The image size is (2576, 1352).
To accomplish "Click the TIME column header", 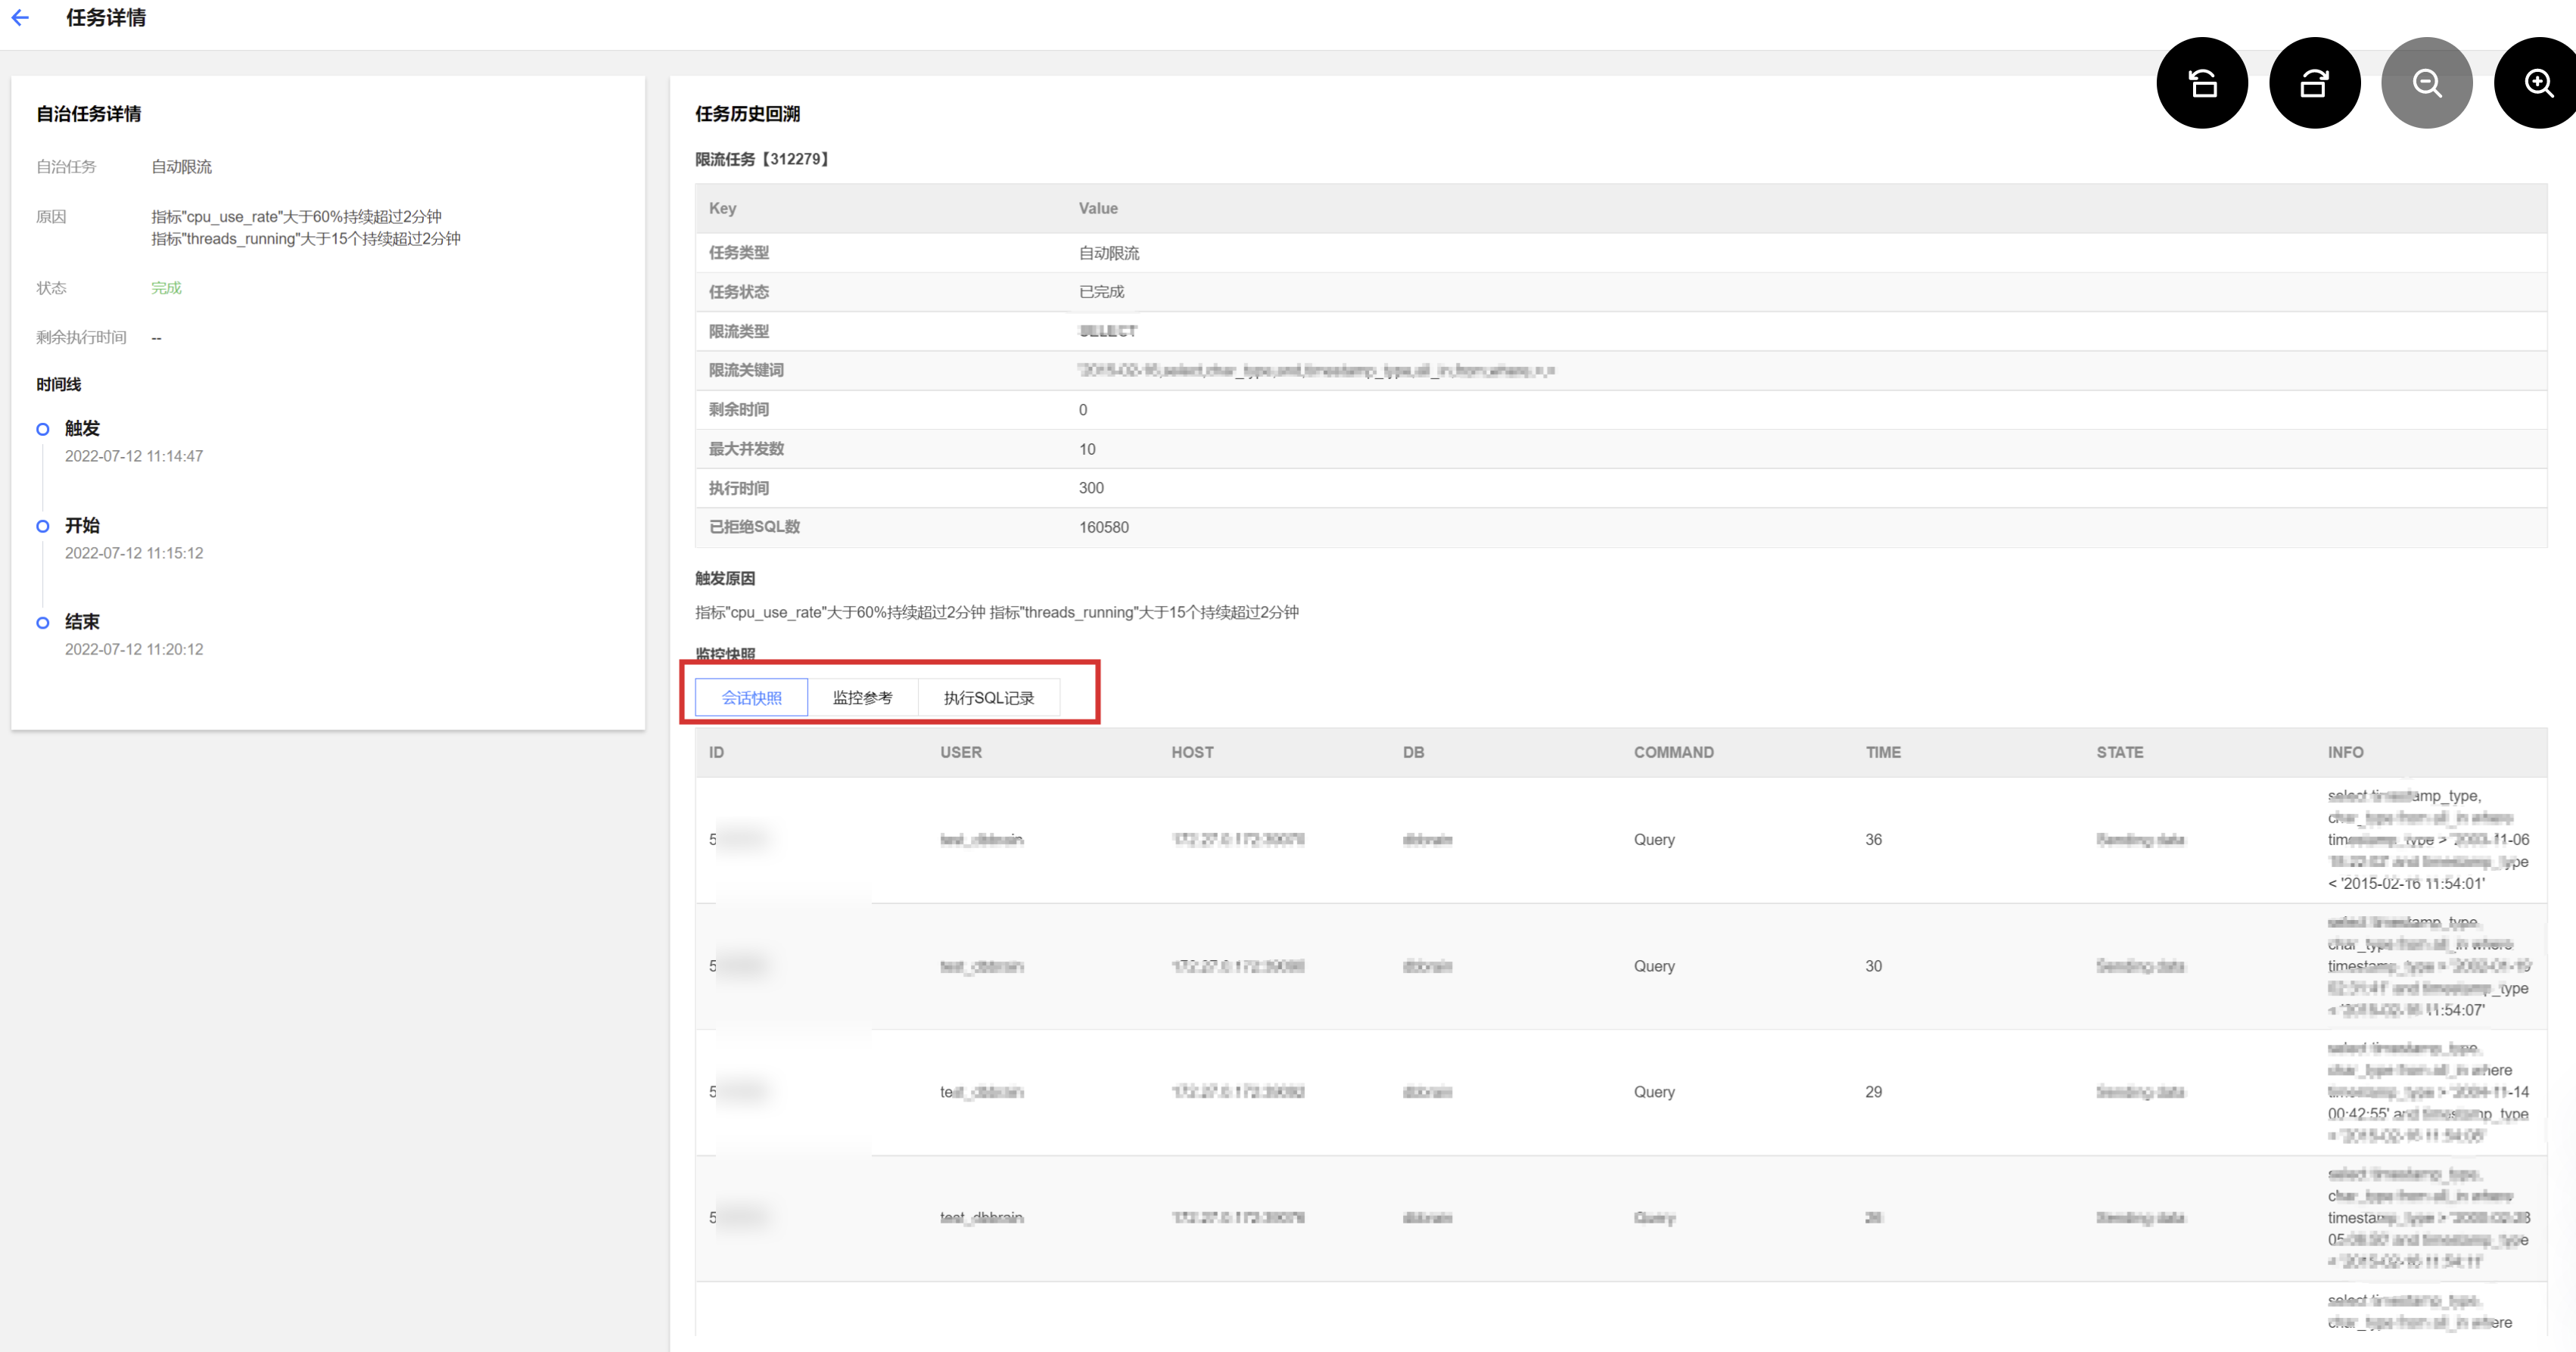I will click(x=1882, y=752).
